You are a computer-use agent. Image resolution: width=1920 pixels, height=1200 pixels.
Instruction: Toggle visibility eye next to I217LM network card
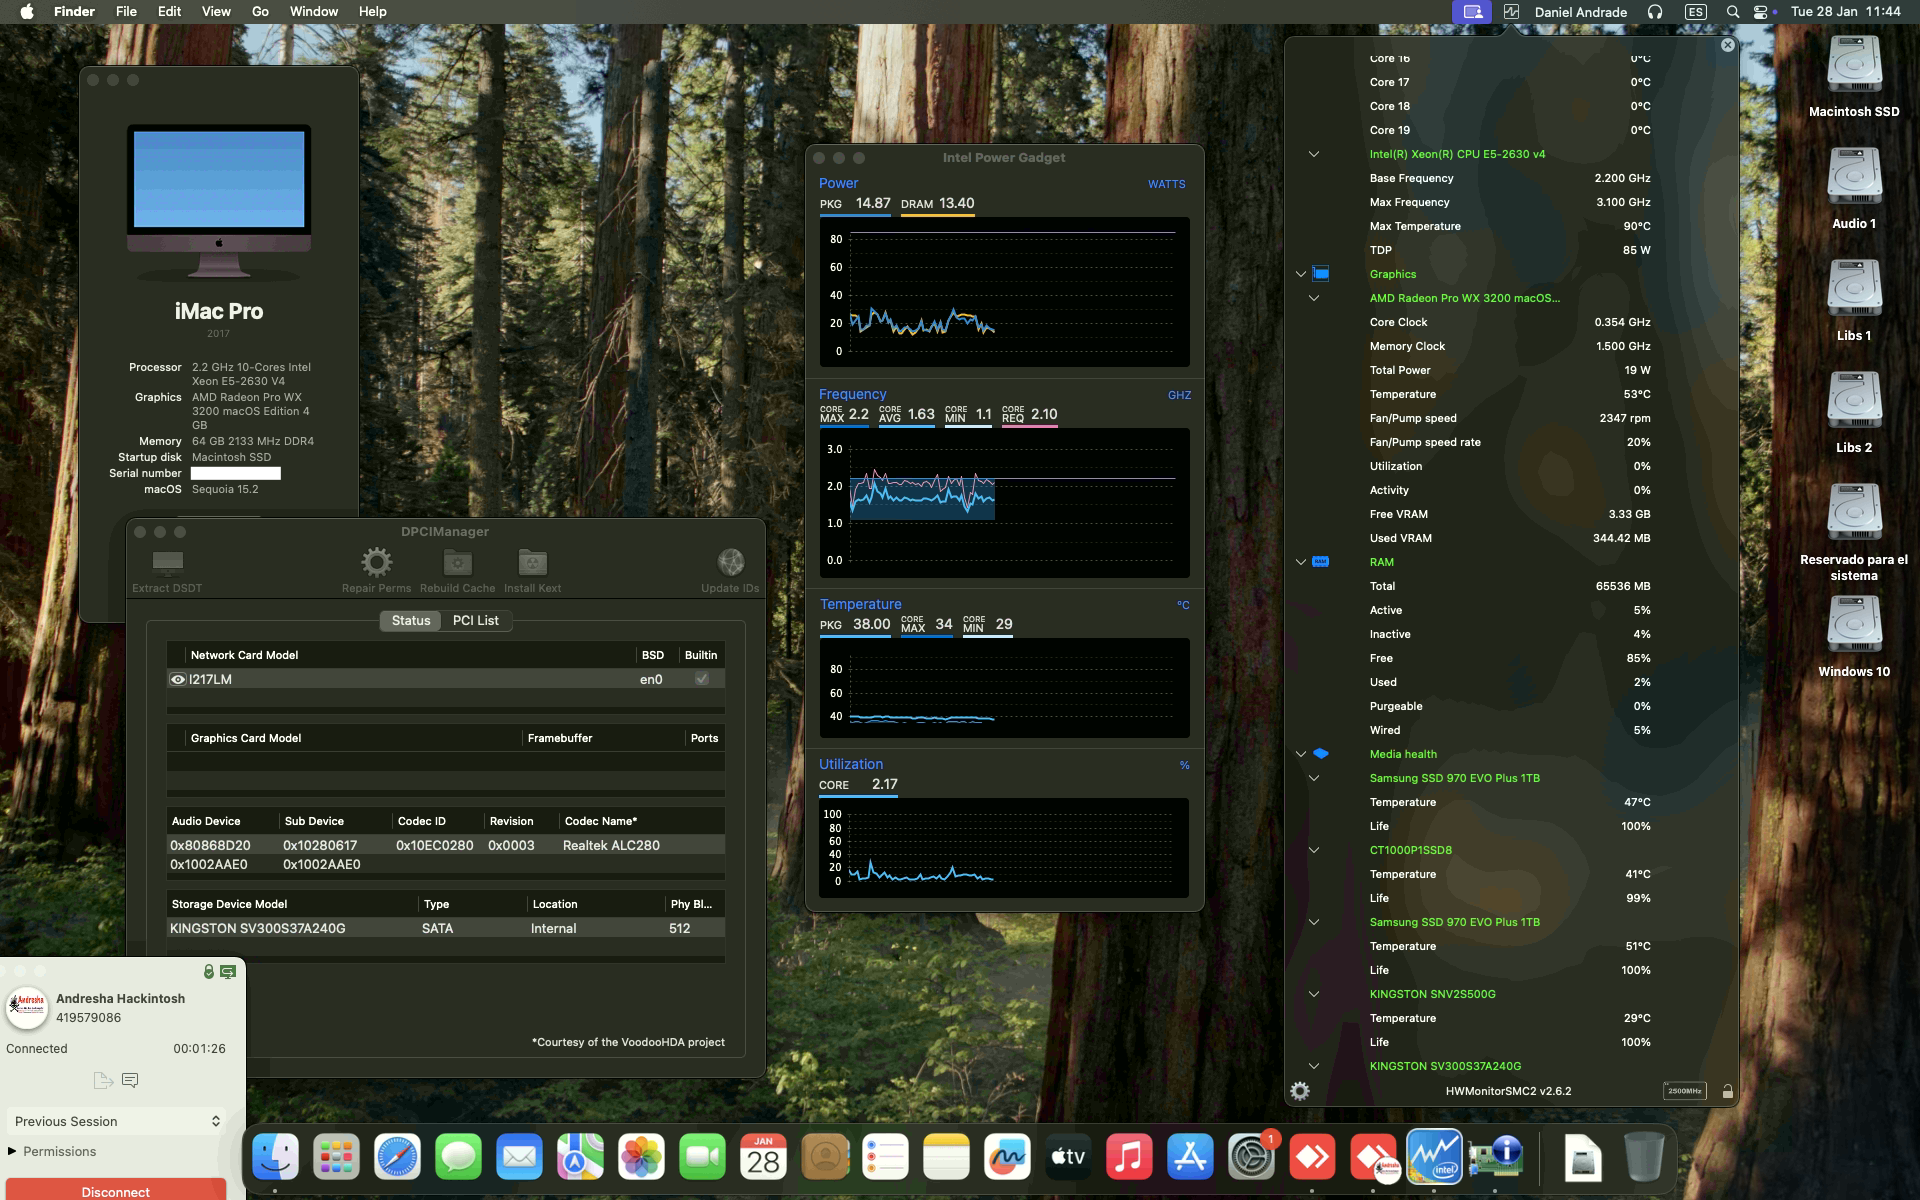(x=178, y=679)
